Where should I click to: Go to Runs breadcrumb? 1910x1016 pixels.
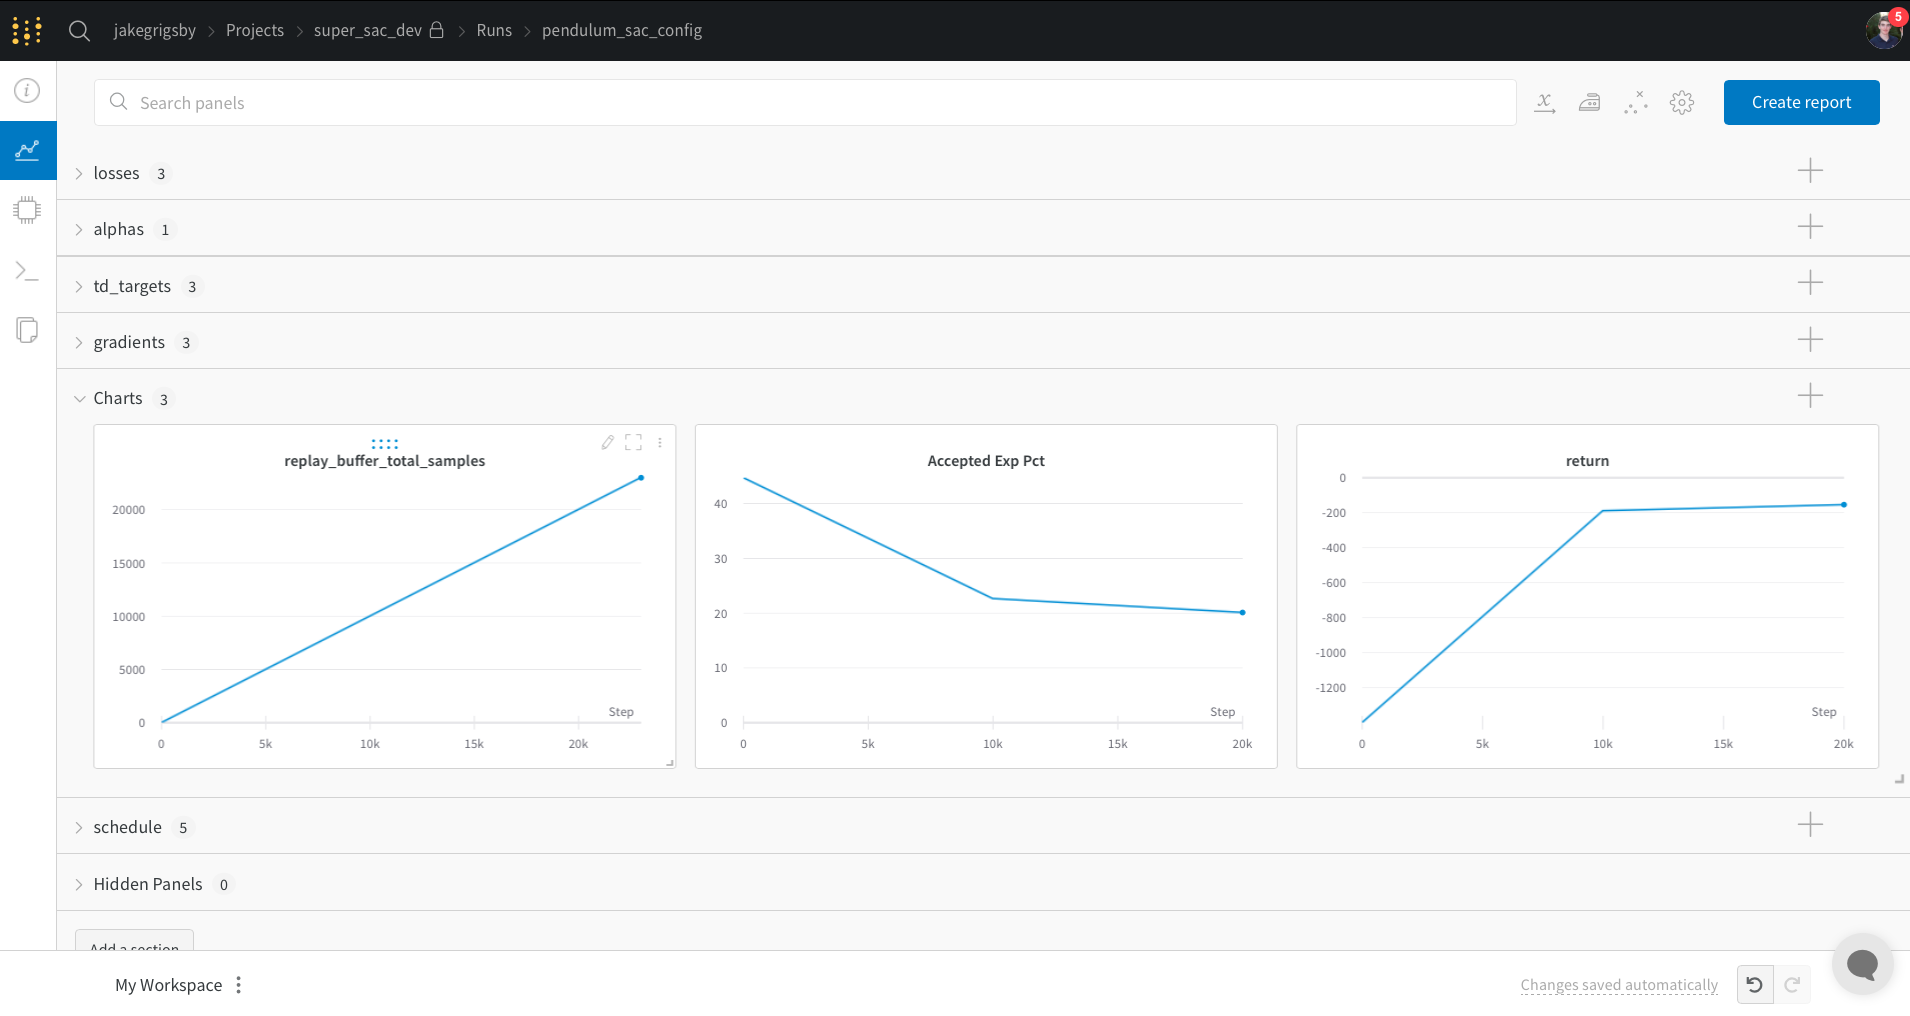(494, 30)
